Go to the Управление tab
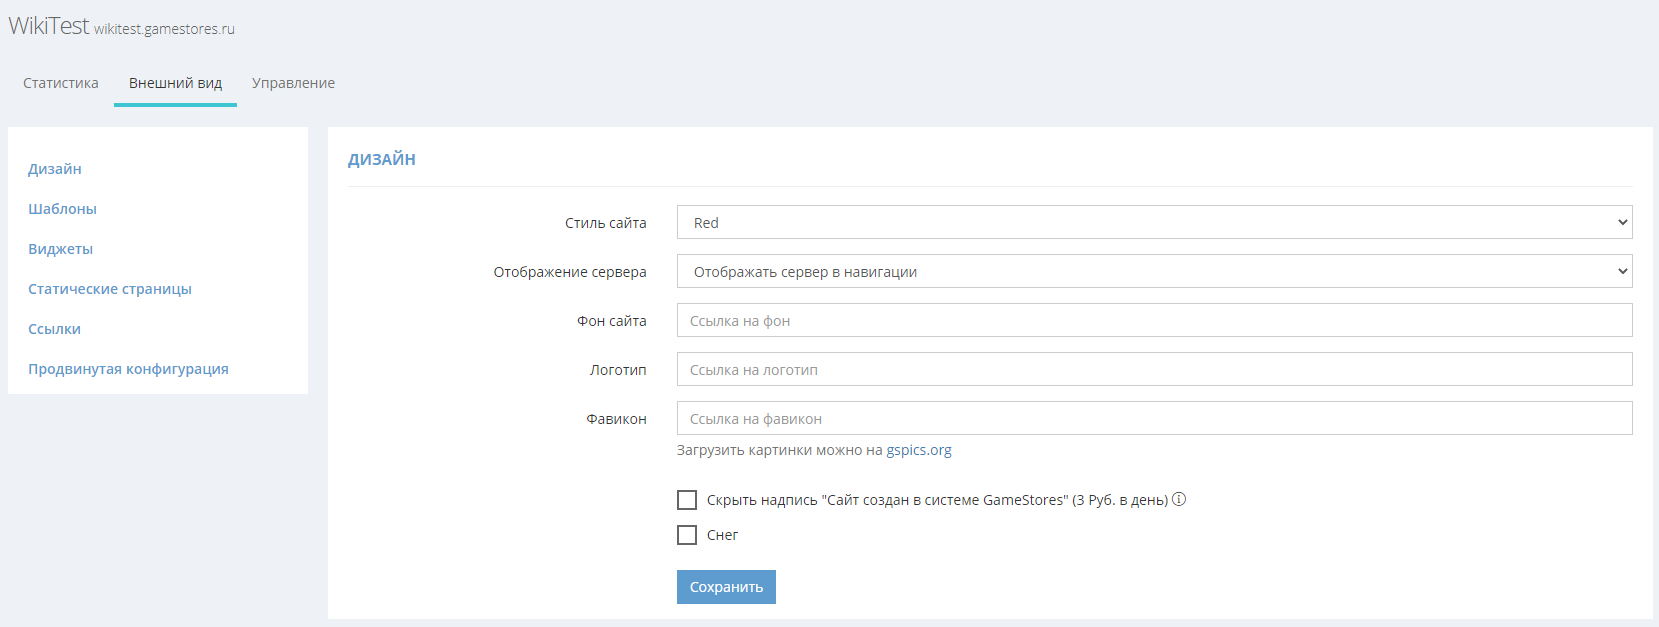1659x627 pixels. tap(293, 83)
